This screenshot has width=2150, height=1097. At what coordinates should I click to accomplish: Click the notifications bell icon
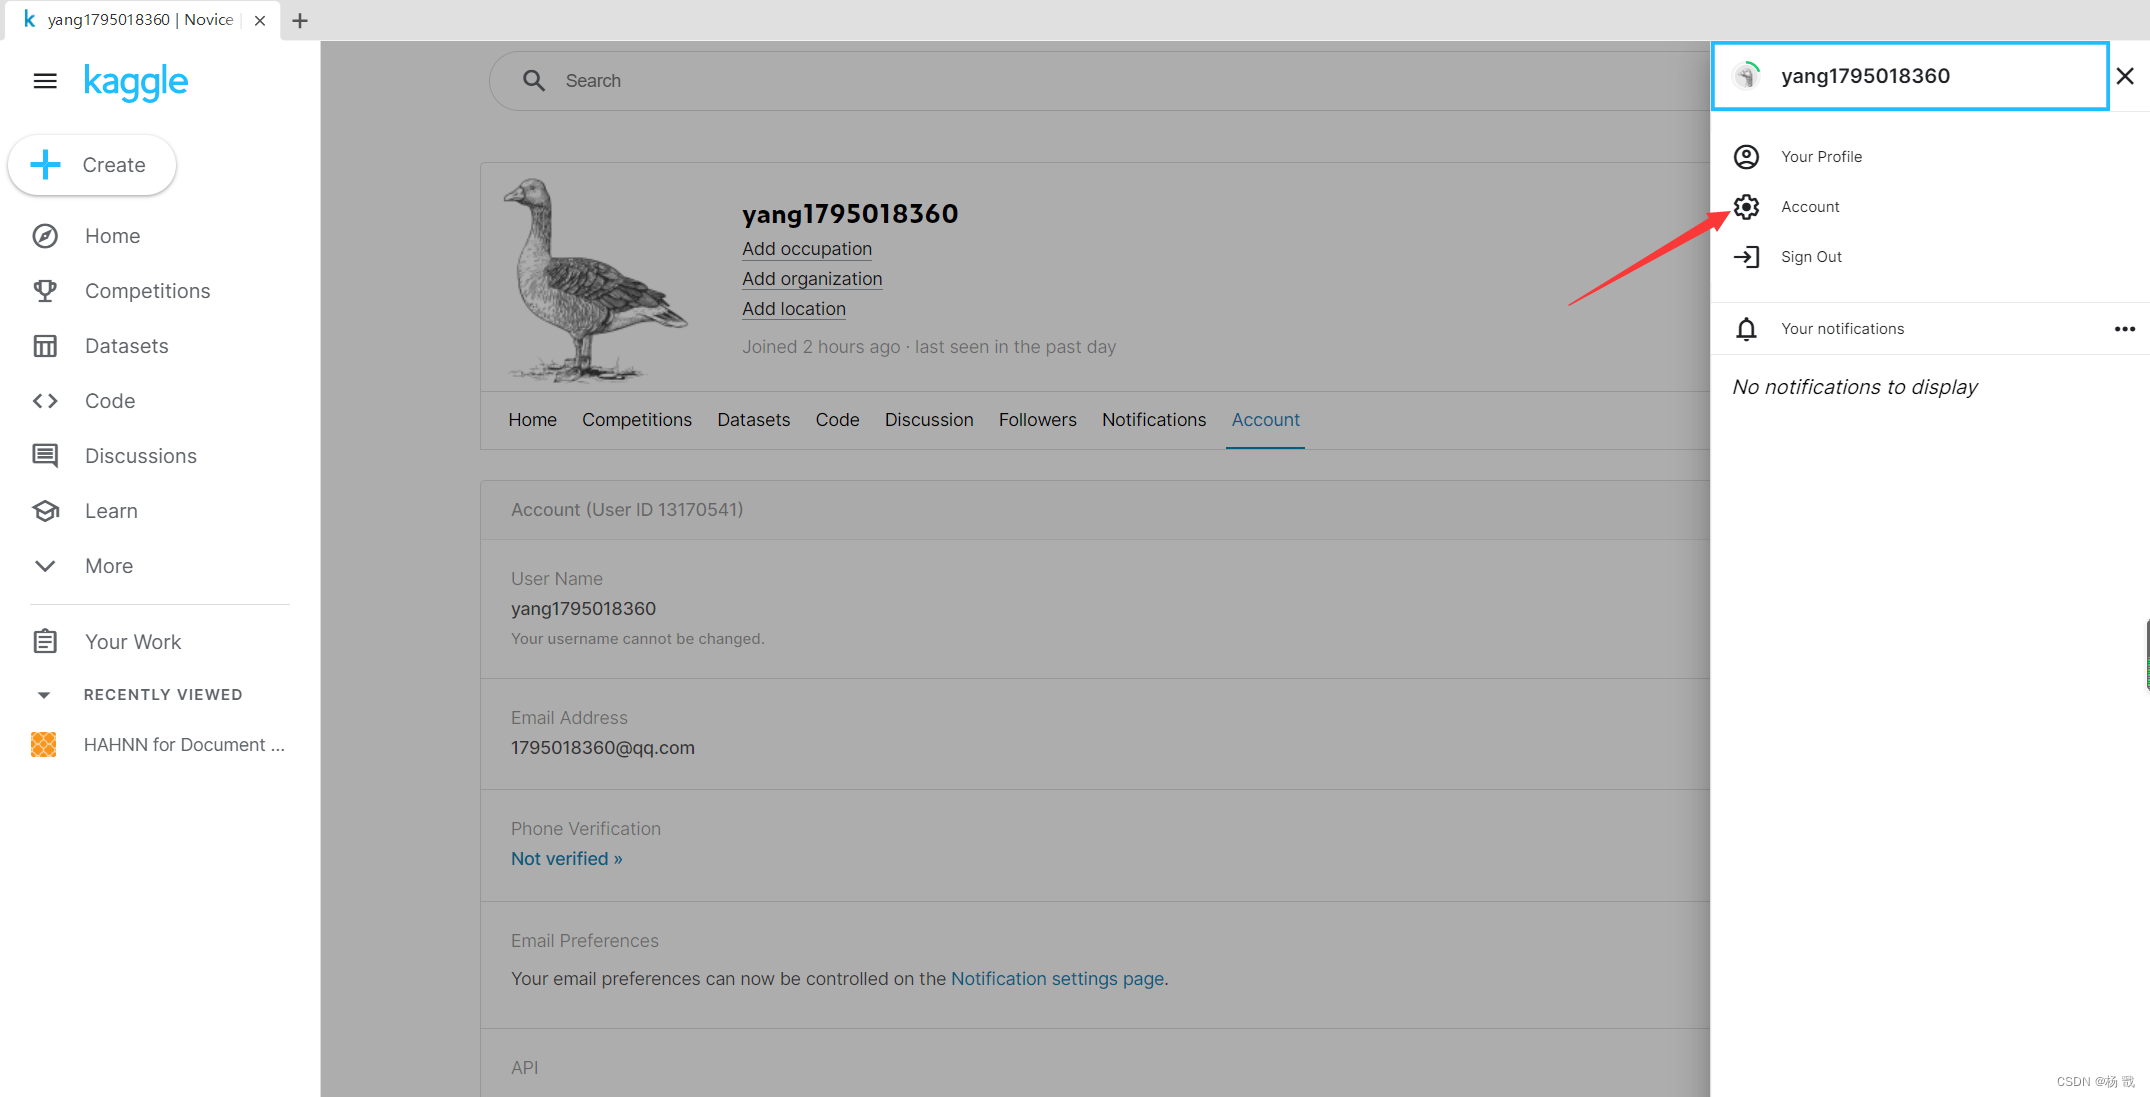pos(1746,329)
